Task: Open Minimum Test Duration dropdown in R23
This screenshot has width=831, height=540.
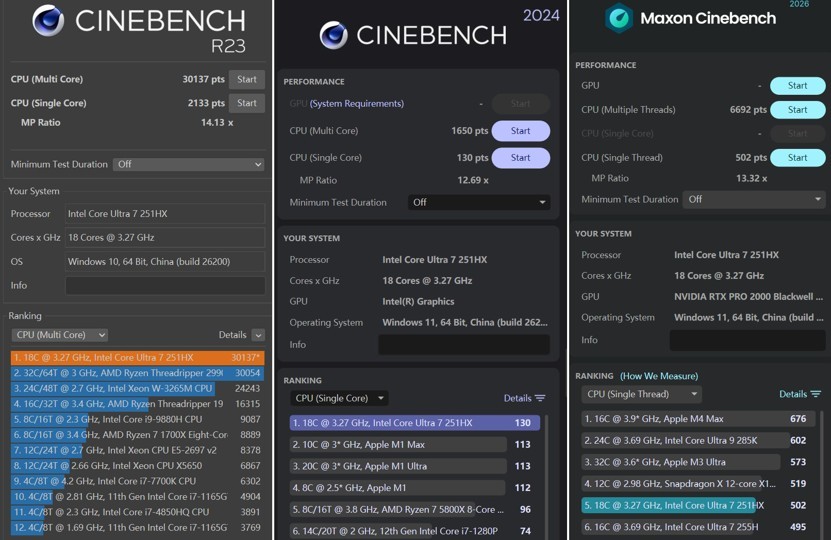Action: pos(189,164)
